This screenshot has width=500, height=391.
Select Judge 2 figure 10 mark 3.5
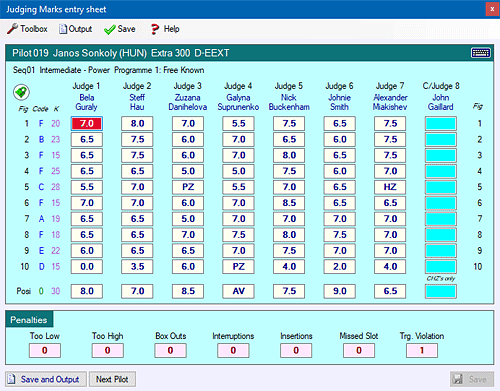tap(137, 267)
